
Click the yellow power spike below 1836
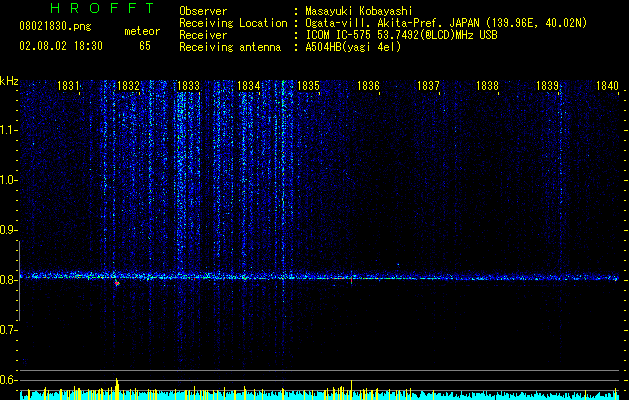(351, 390)
